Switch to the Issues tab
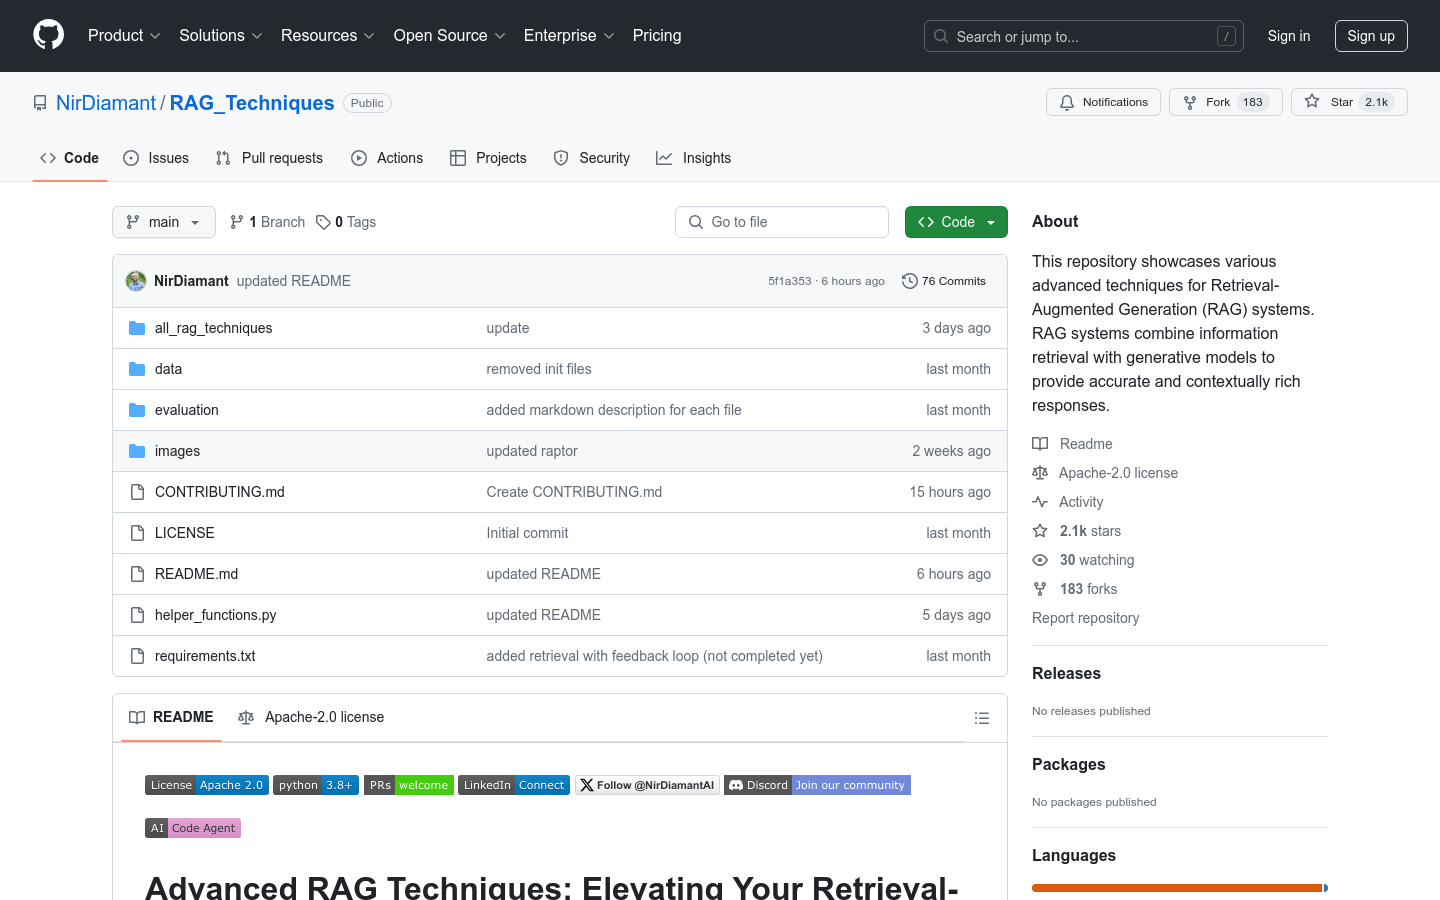Image resolution: width=1440 pixels, height=900 pixels. click(156, 158)
